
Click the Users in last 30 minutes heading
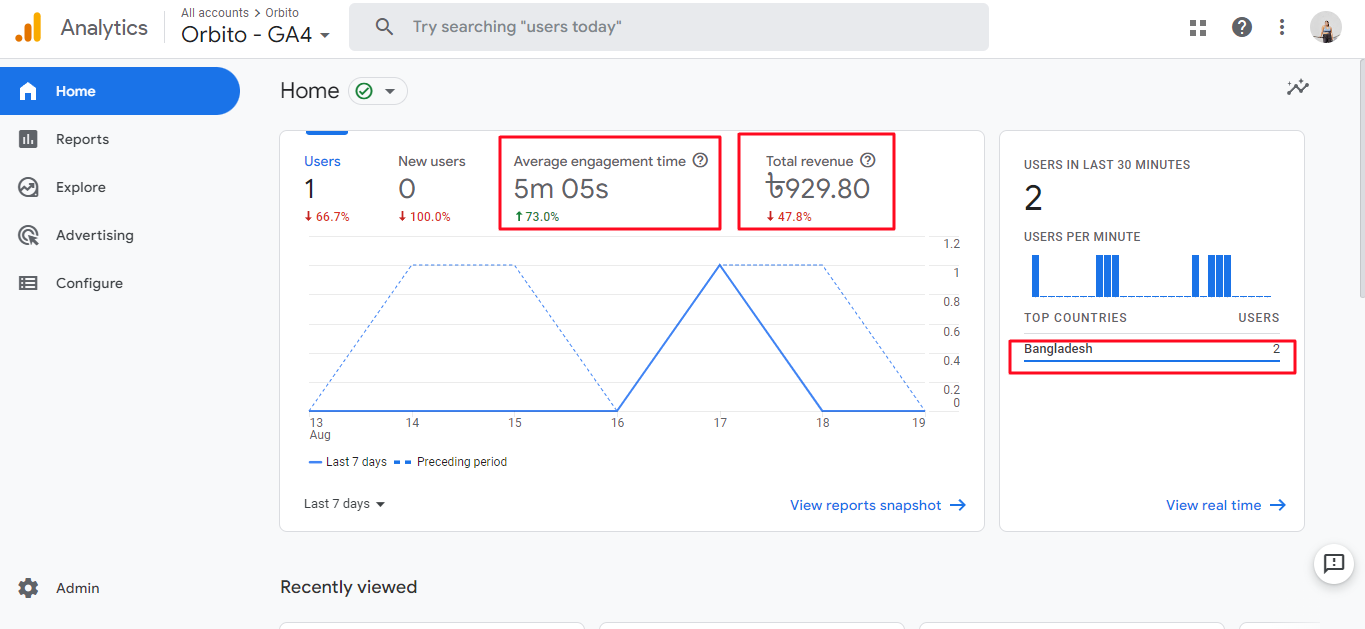click(x=1107, y=165)
